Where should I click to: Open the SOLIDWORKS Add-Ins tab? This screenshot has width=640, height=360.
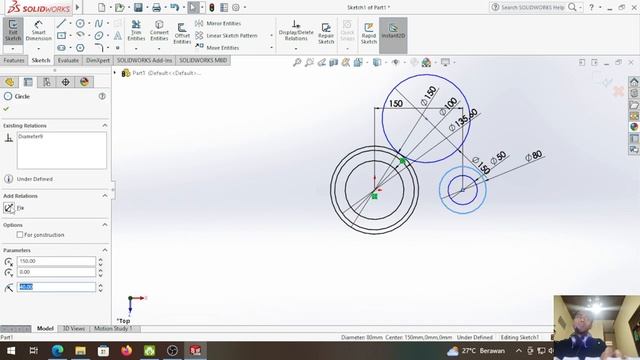click(144, 60)
